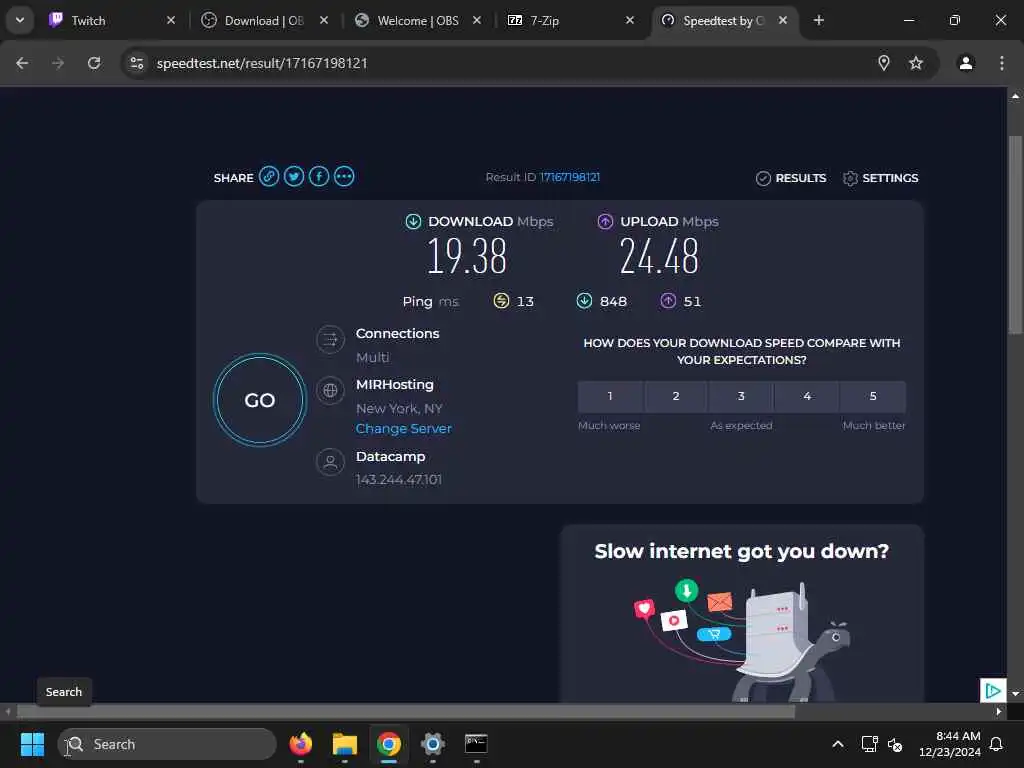Click the MIRHosting globe icon
The width and height of the screenshot is (1024, 768).
[x=330, y=391]
